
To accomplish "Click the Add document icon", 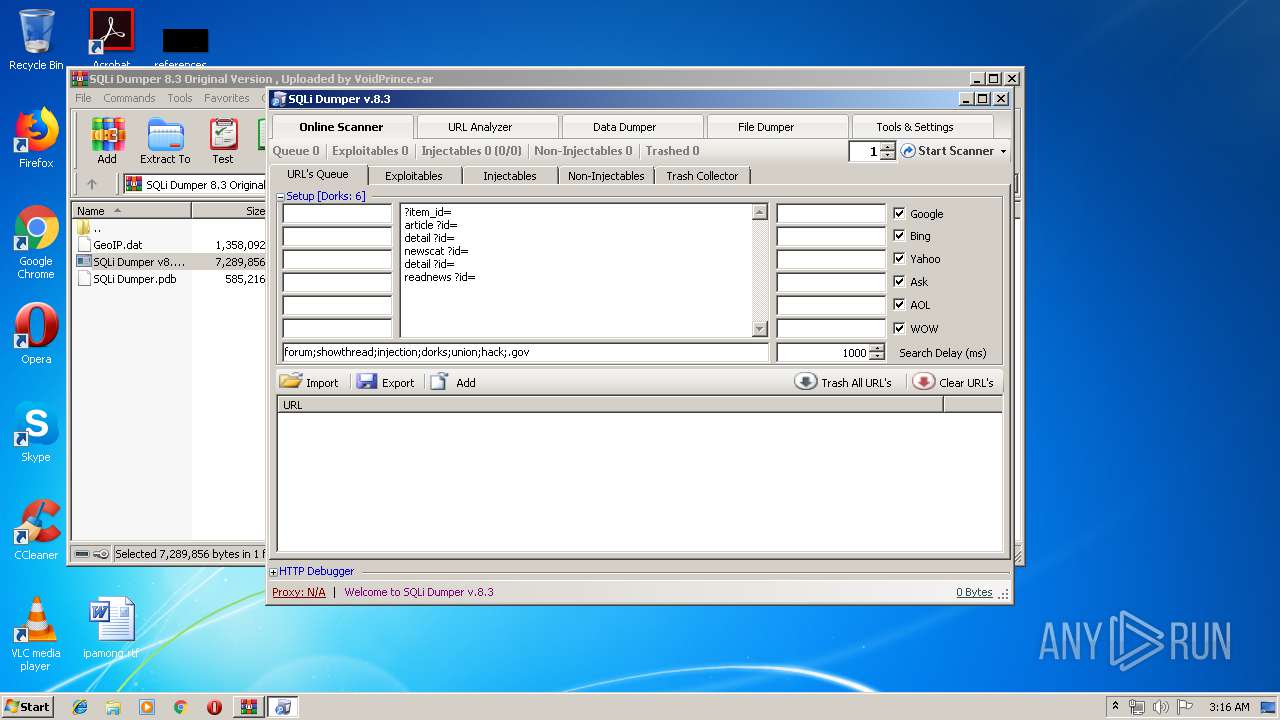I will click(x=440, y=382).
